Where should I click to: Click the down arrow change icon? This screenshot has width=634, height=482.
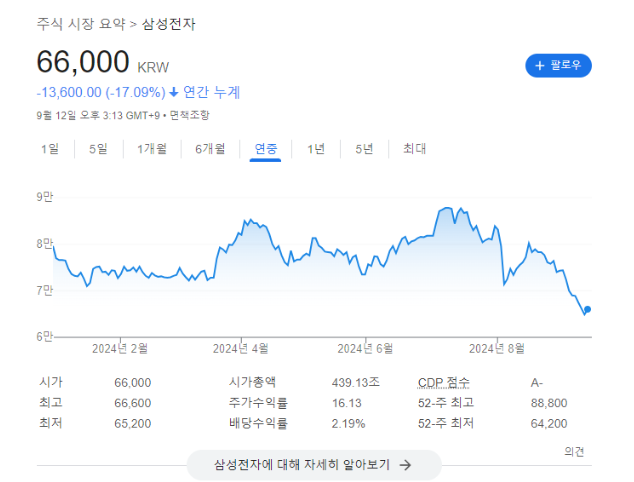coord(174,92)
